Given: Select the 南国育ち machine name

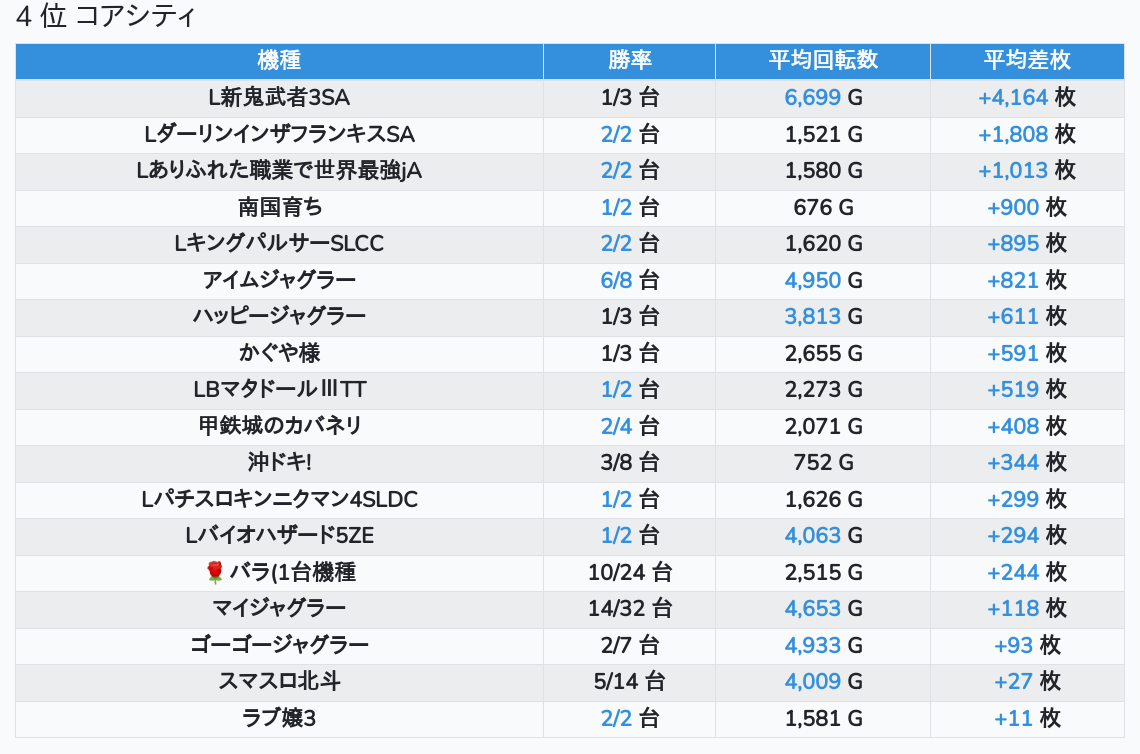Looking at the screenshot, I should click(279, 207).
